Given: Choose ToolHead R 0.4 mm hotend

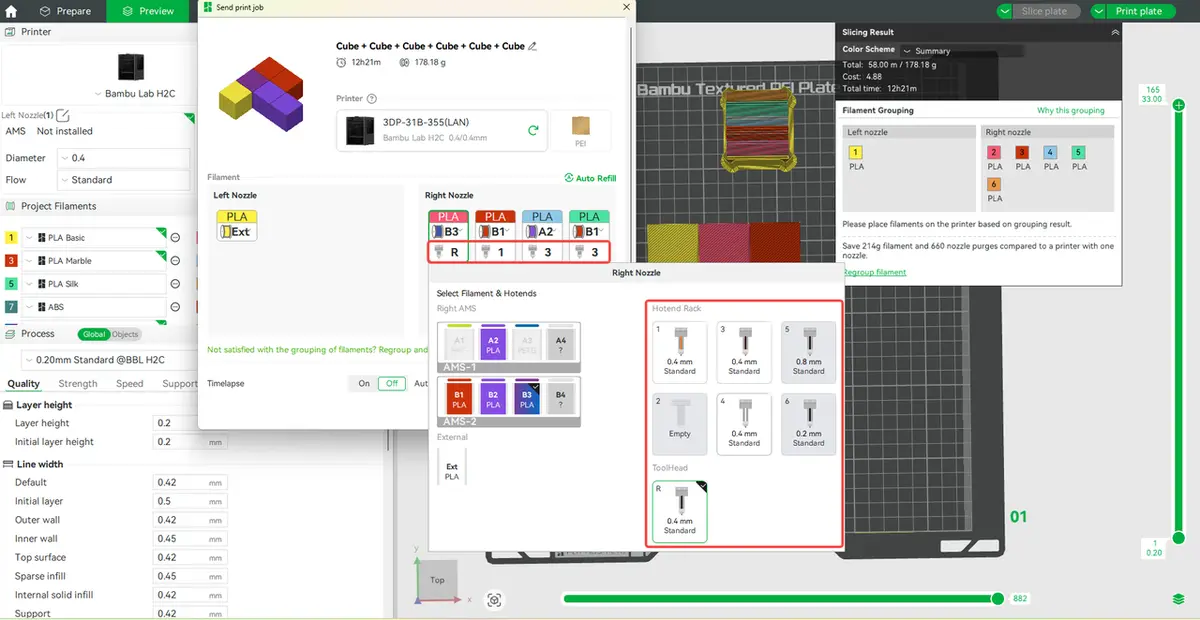Looking at the screenshot, I should click(680, 512).
